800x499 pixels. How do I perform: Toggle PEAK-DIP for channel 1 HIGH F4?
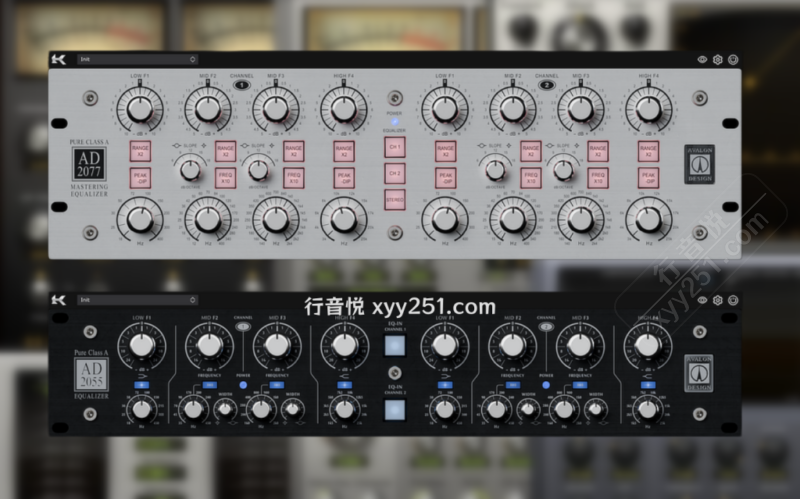click(344, 178)
